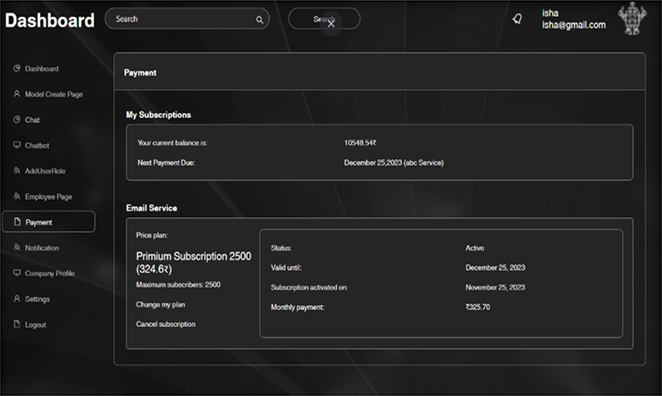Click the Settings person icon

(17, 298)
